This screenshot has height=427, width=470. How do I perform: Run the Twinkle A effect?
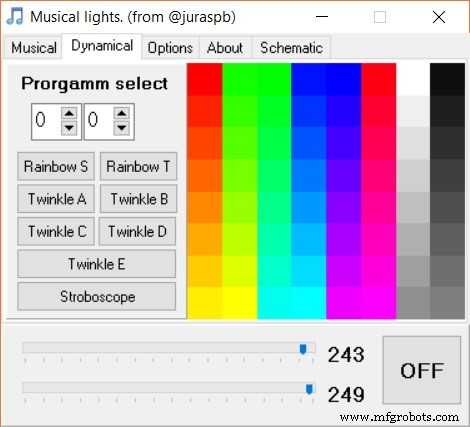(56, 199)
